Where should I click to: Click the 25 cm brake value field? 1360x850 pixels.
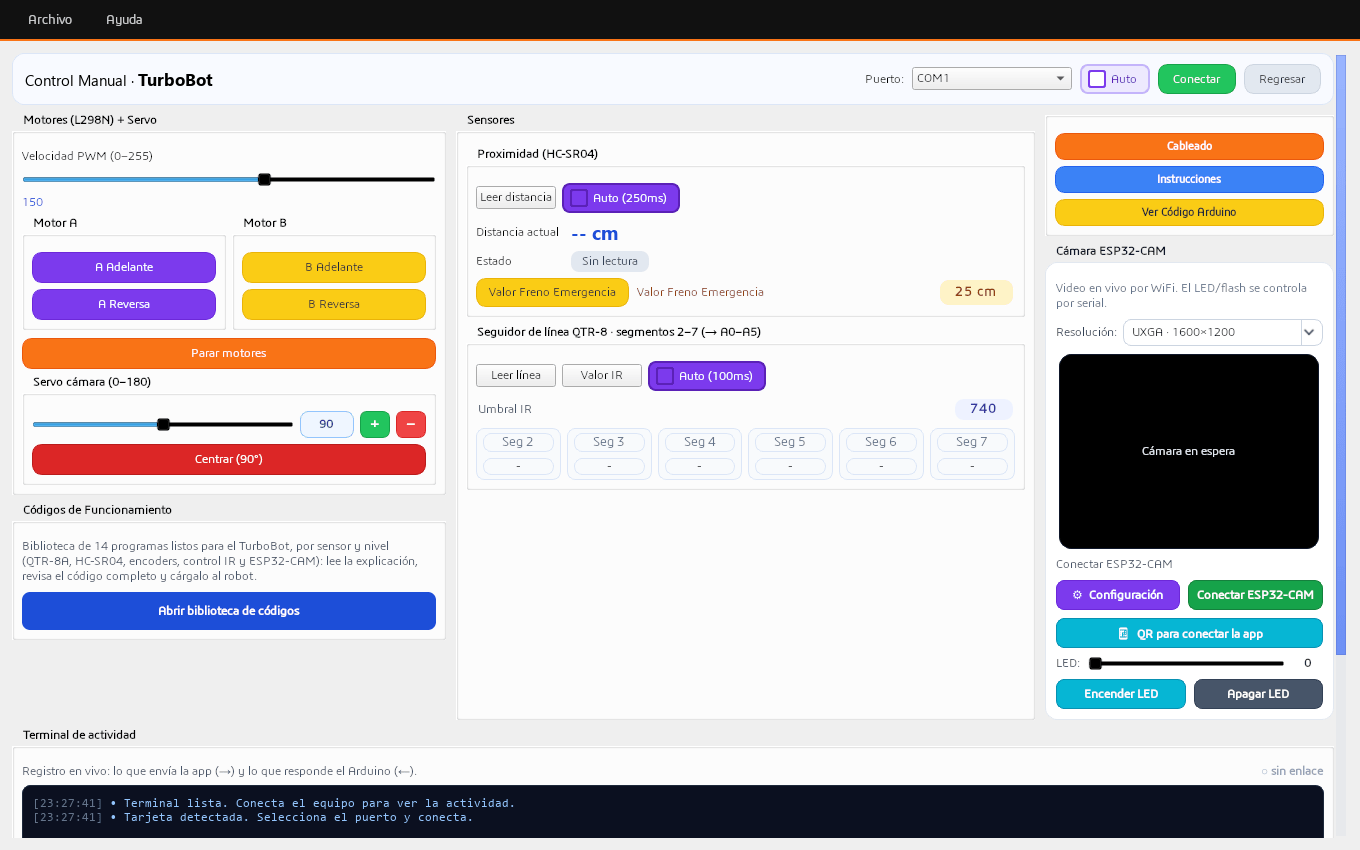tap(976, 292)
